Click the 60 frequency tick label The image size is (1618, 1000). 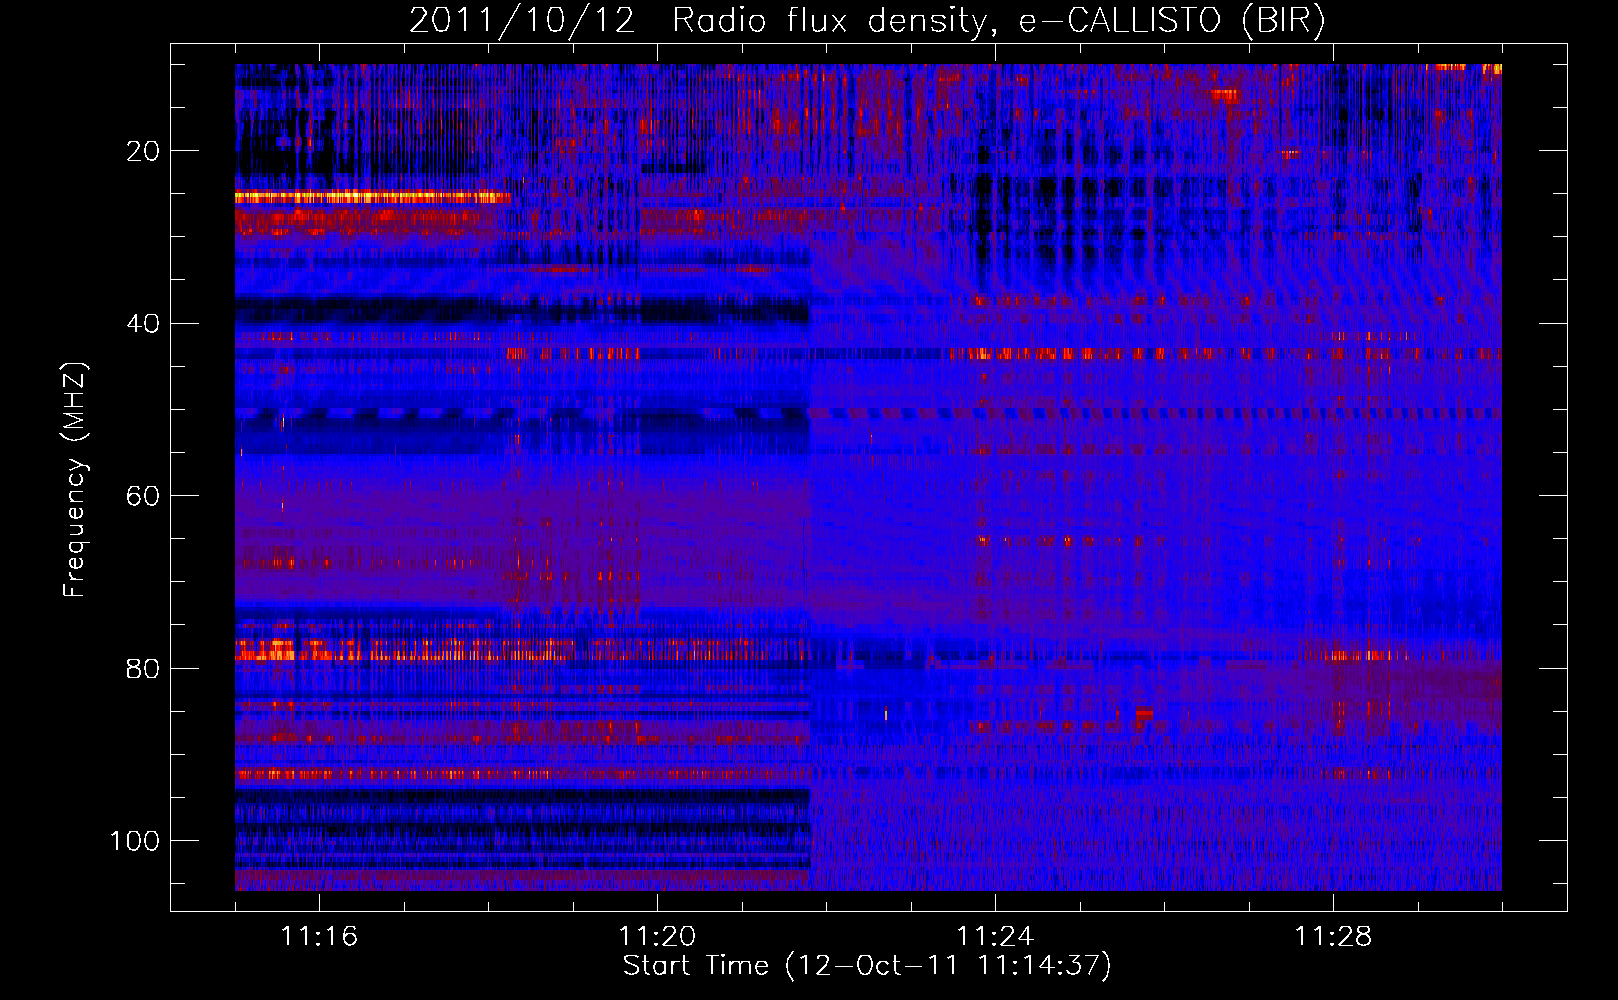(x=143, y=496)
